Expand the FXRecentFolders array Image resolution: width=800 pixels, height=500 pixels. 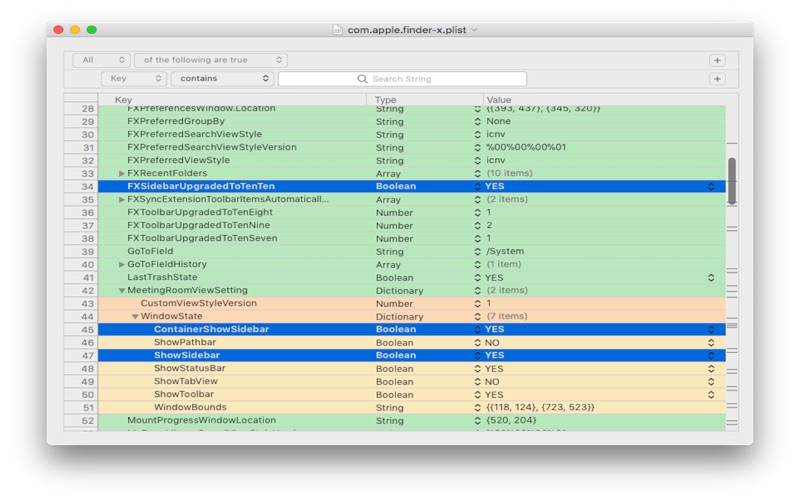(121, 173)
